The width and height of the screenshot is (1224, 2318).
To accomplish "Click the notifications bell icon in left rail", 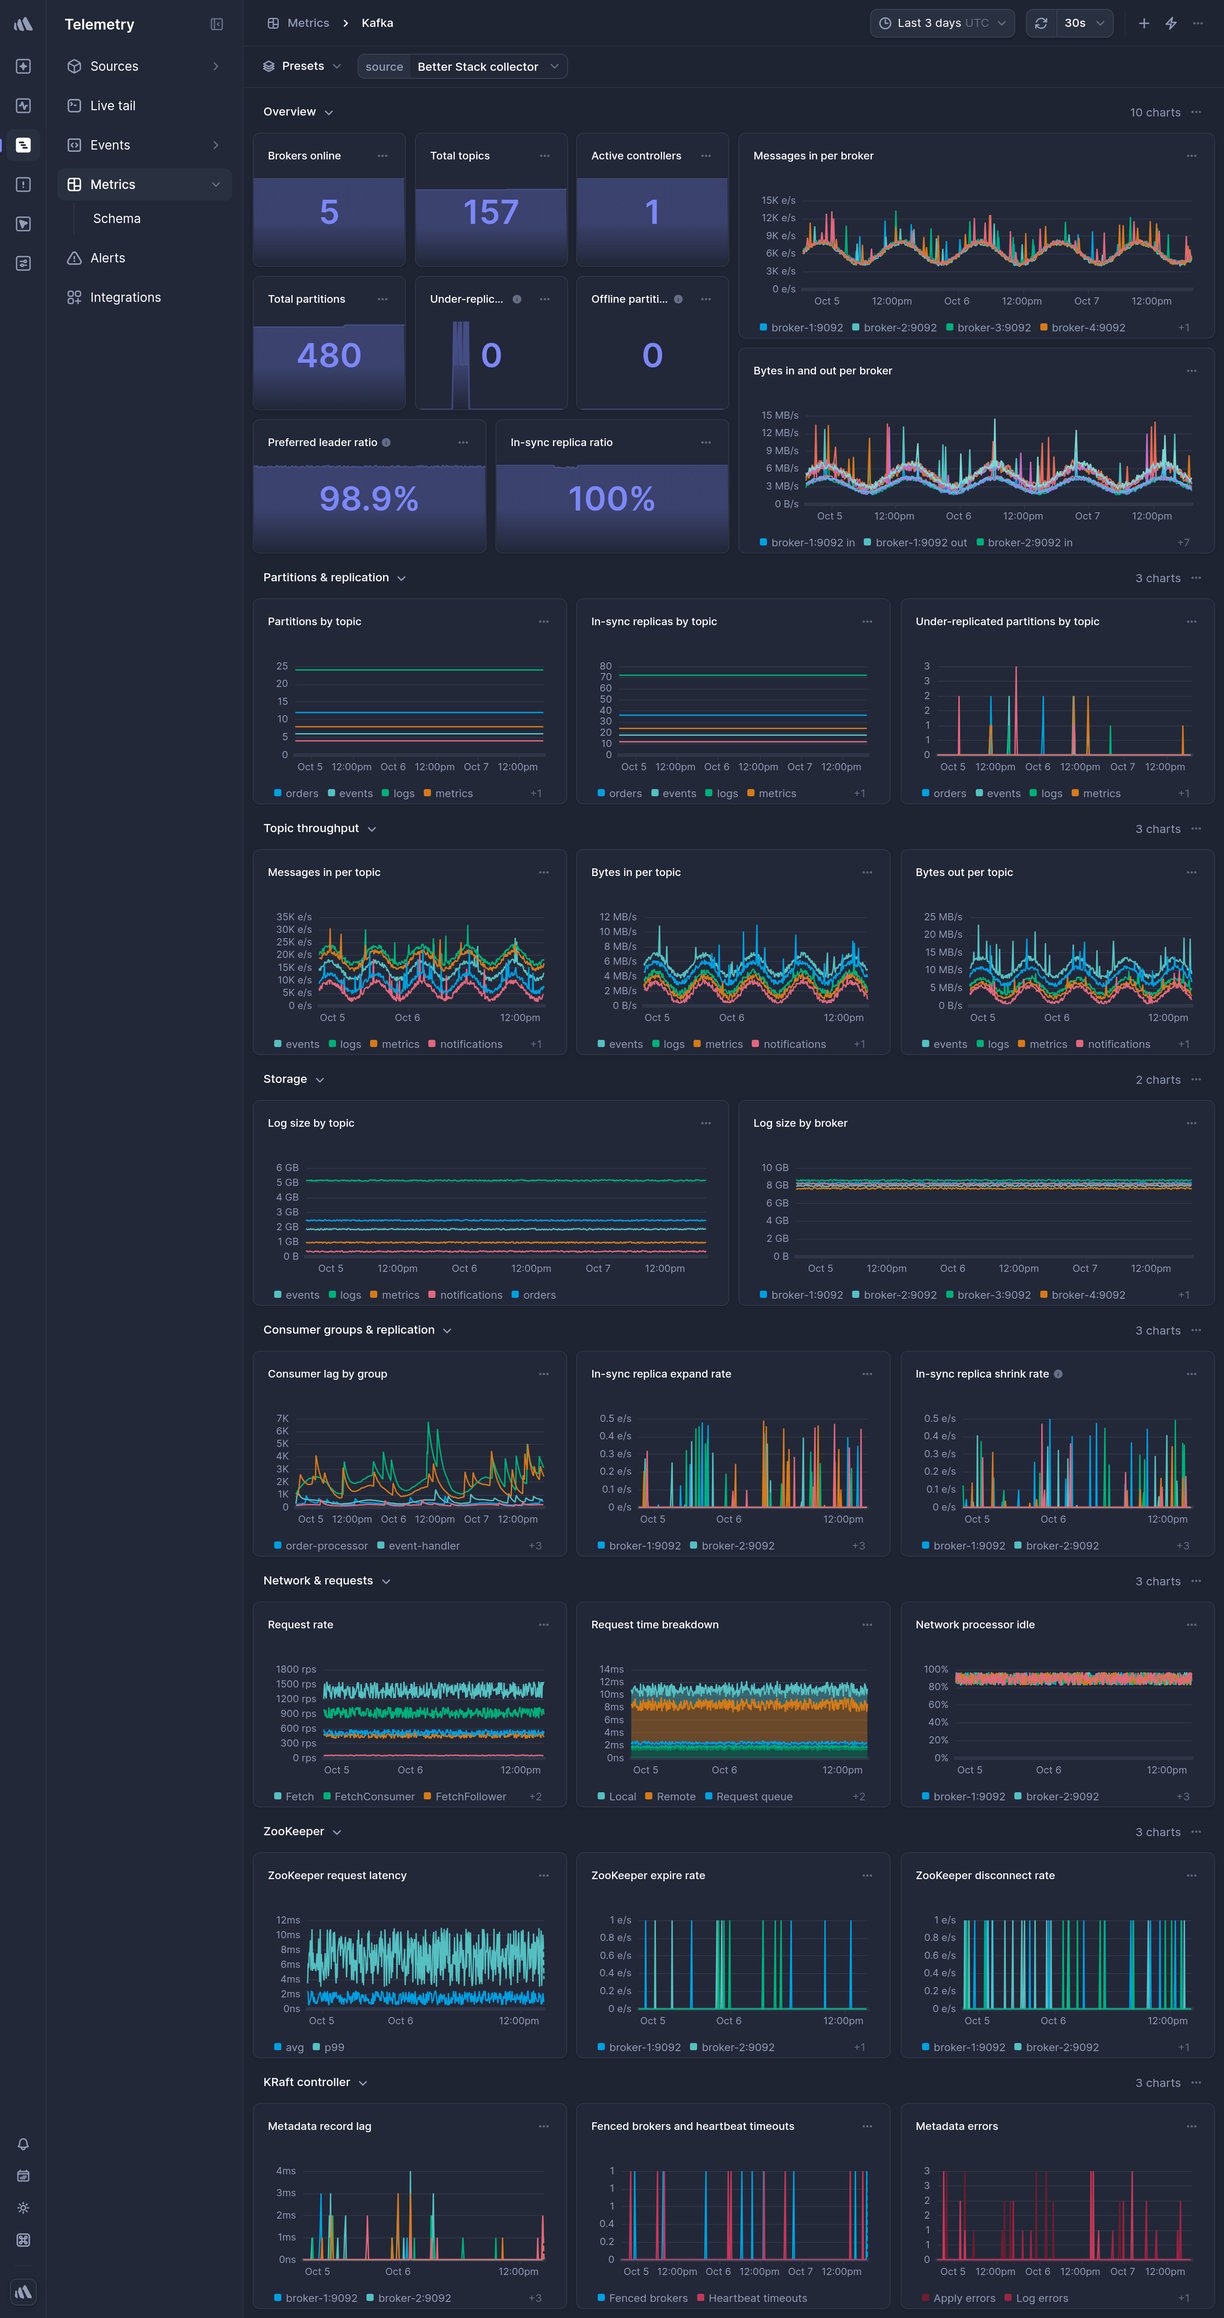I will point(23,2144).
